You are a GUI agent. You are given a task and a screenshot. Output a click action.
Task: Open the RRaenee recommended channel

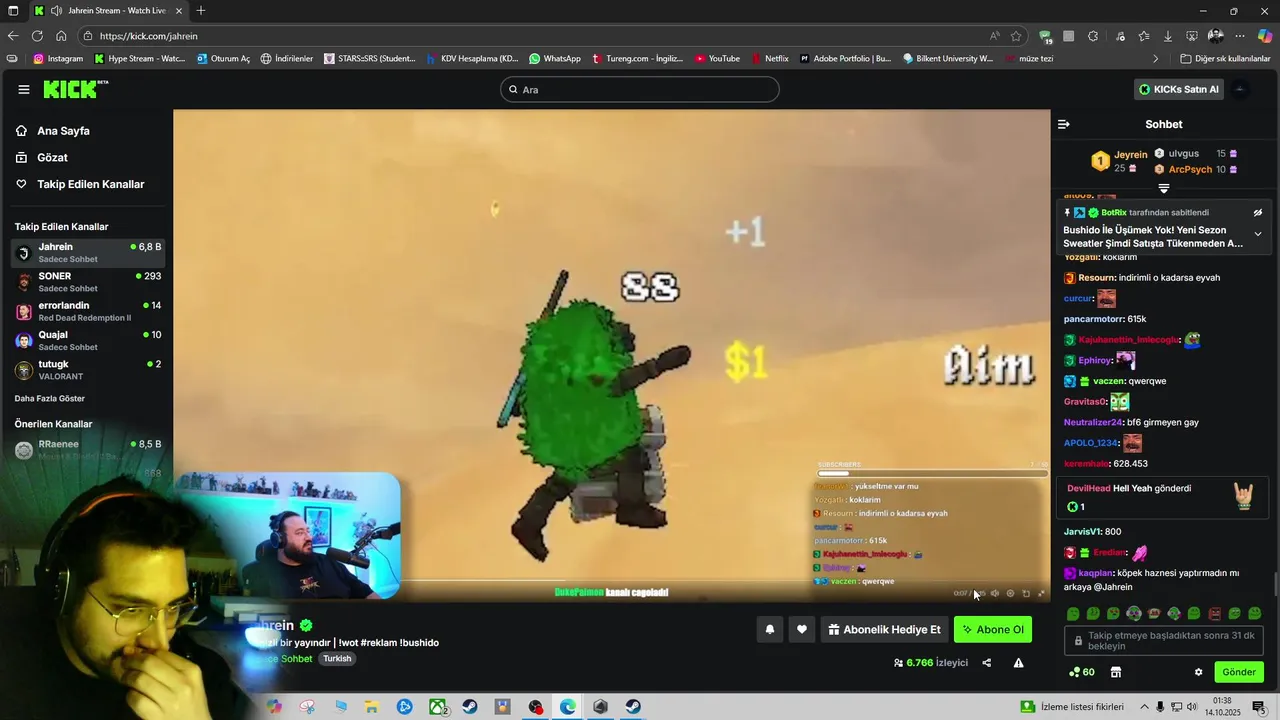[88, 449]
